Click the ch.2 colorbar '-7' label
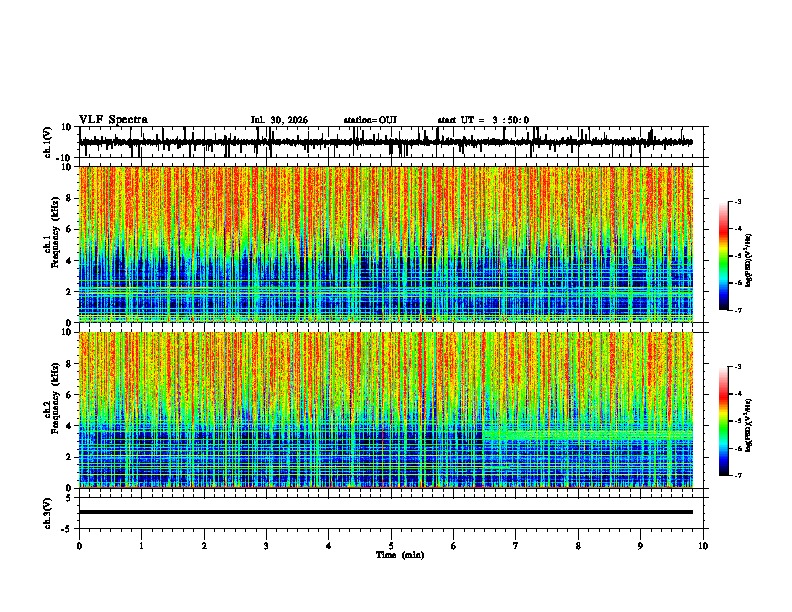 tap(738, 475)
